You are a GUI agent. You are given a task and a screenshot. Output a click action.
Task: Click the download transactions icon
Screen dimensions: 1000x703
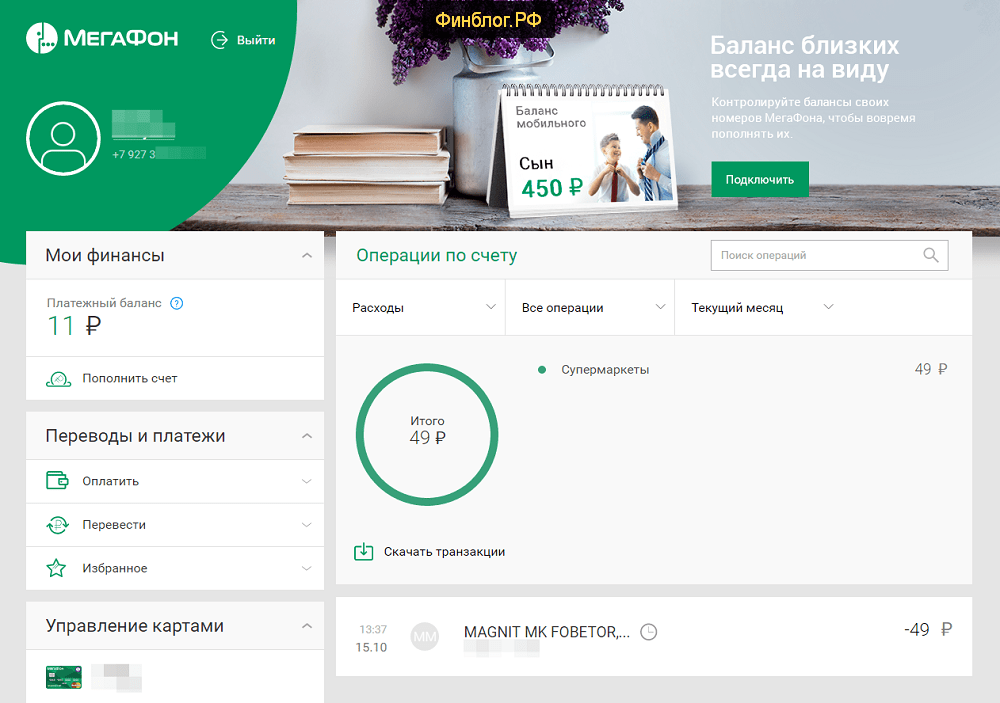point(364,551)
